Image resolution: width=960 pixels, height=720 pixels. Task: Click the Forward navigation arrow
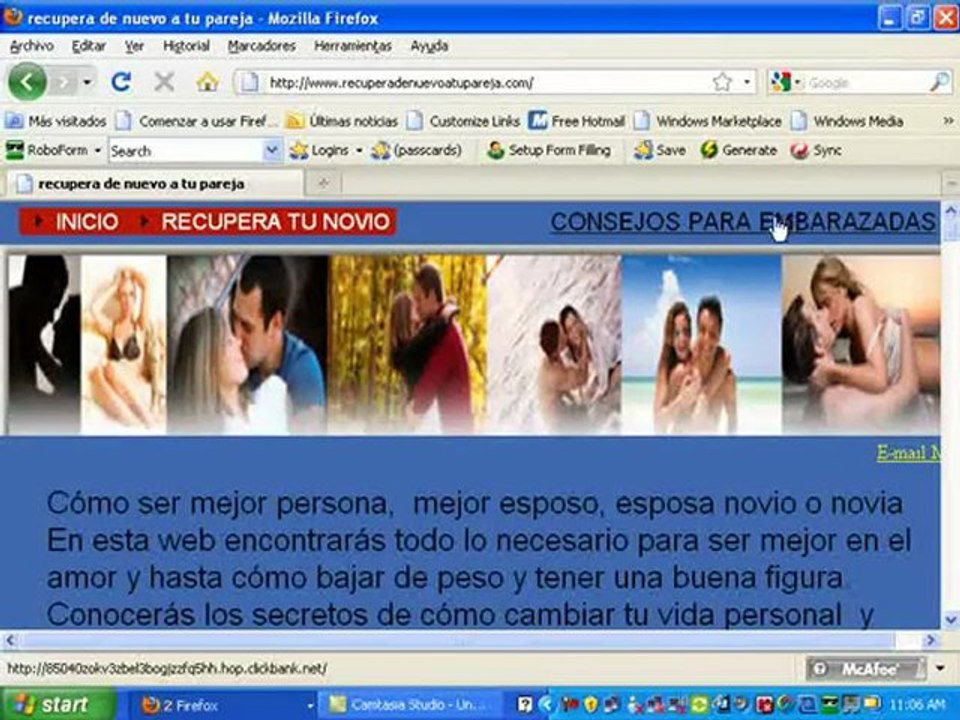pos(63,81)
